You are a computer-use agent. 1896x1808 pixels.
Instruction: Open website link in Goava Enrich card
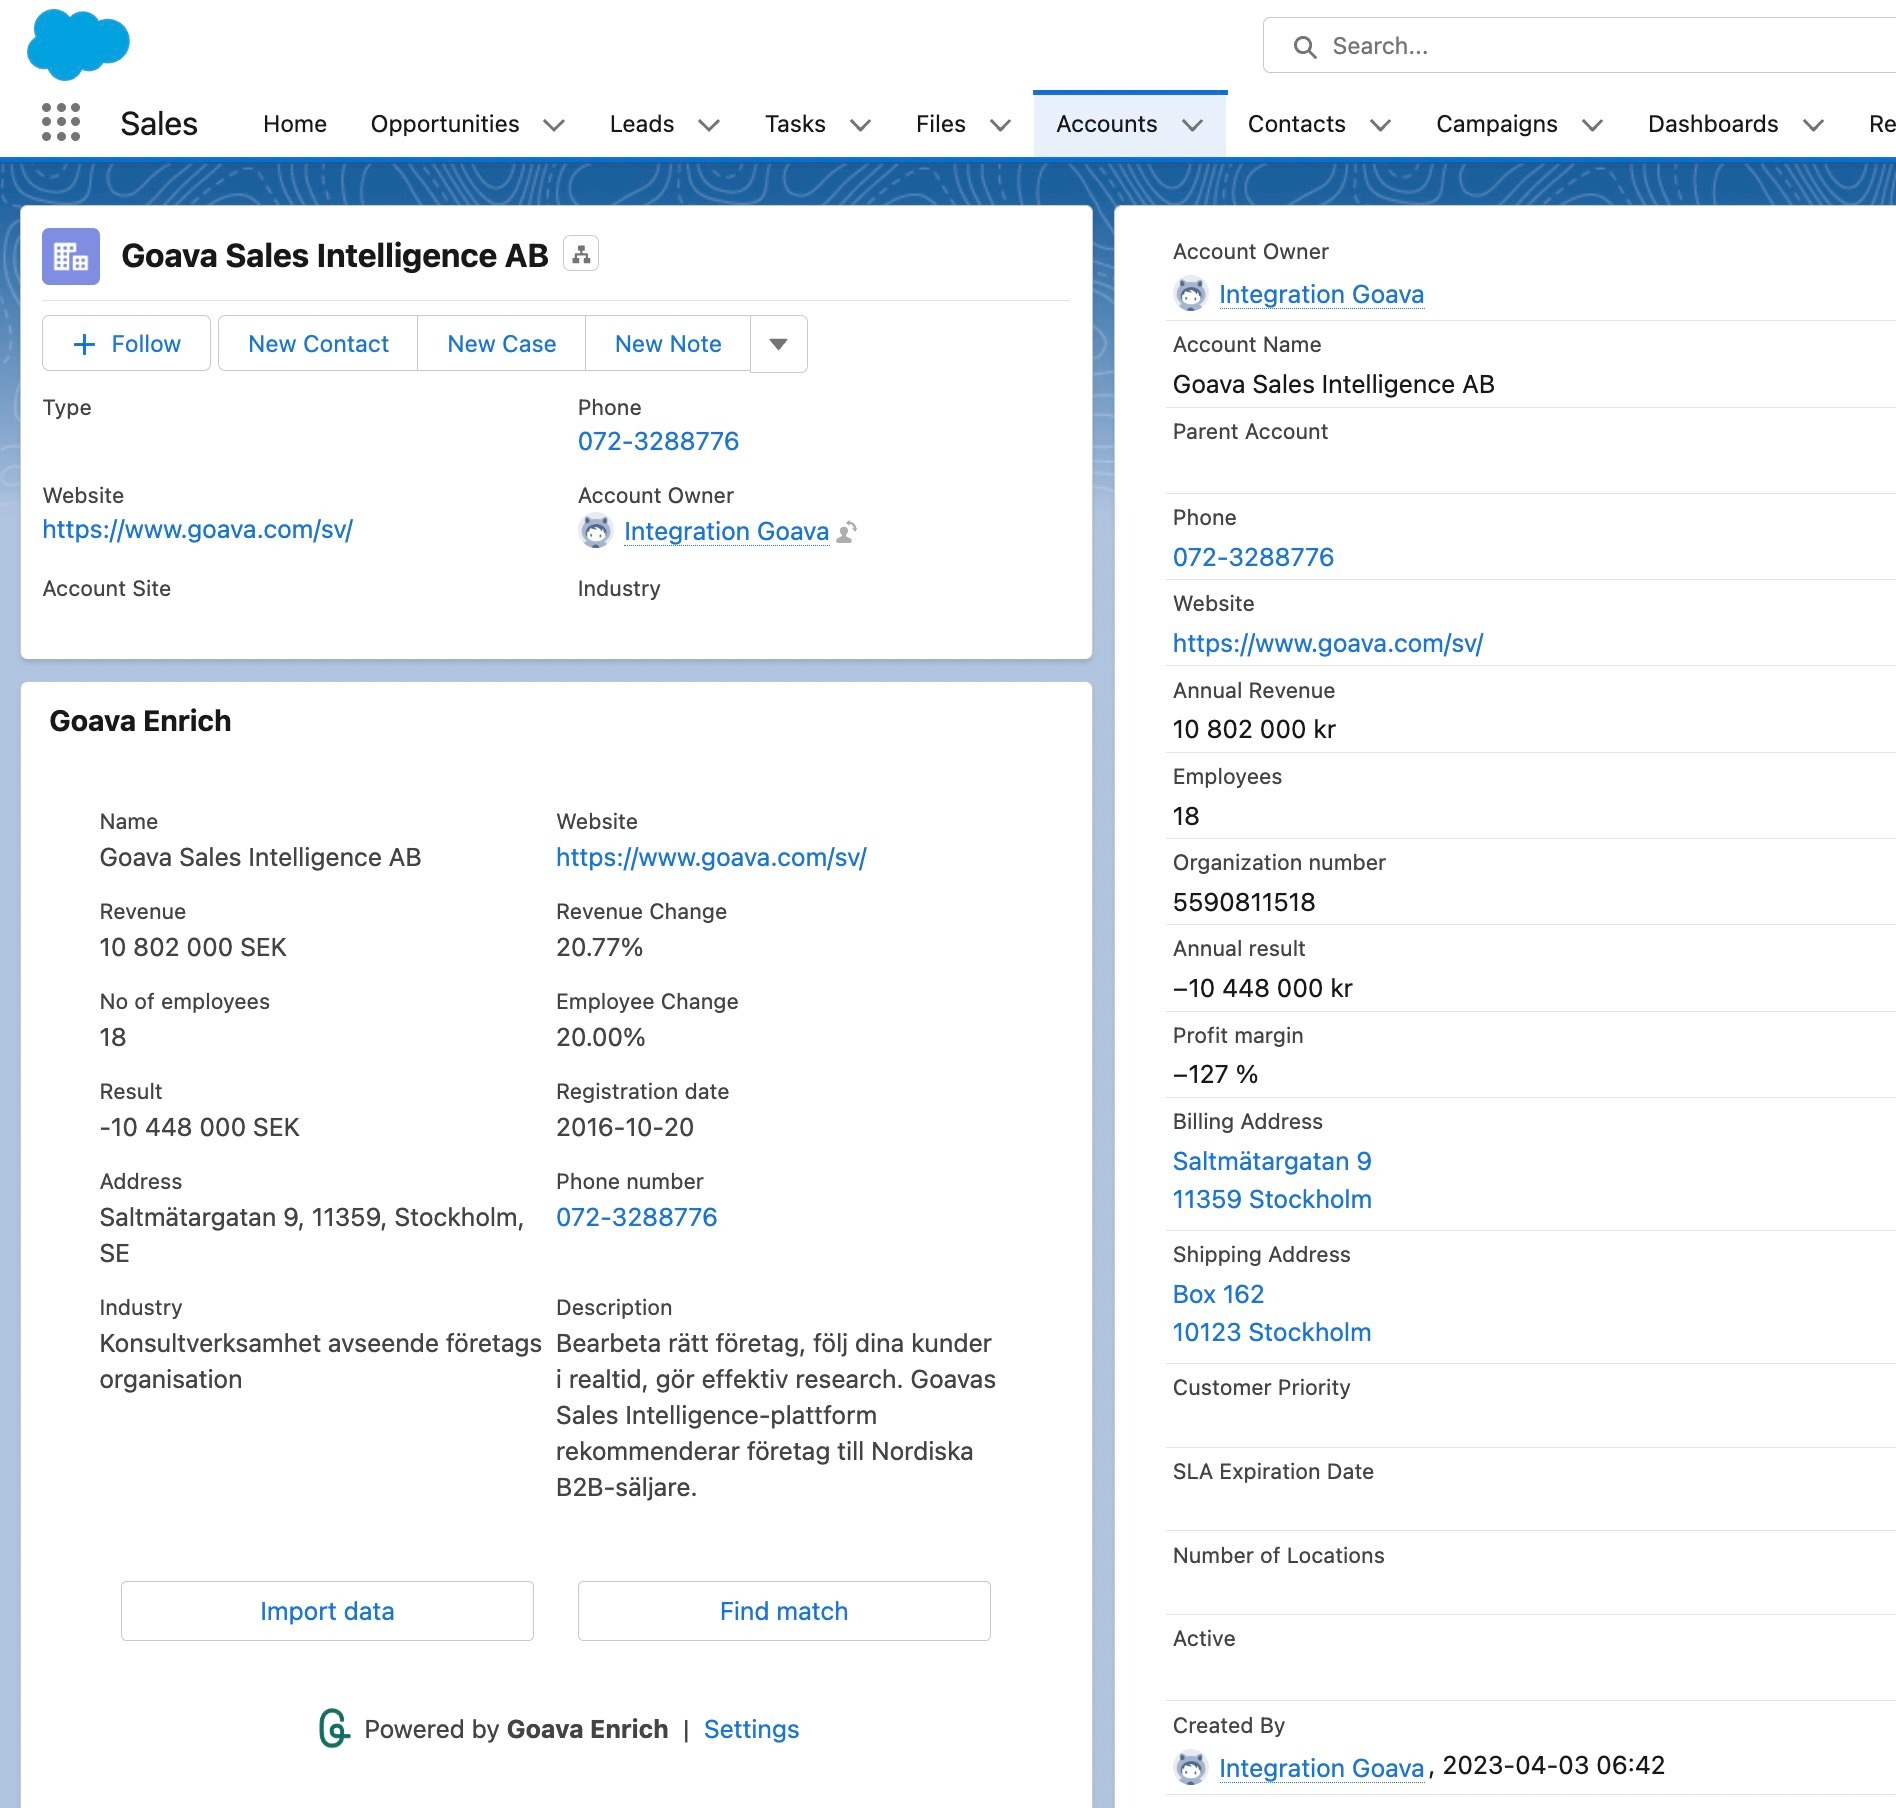[x=711, y=857]
